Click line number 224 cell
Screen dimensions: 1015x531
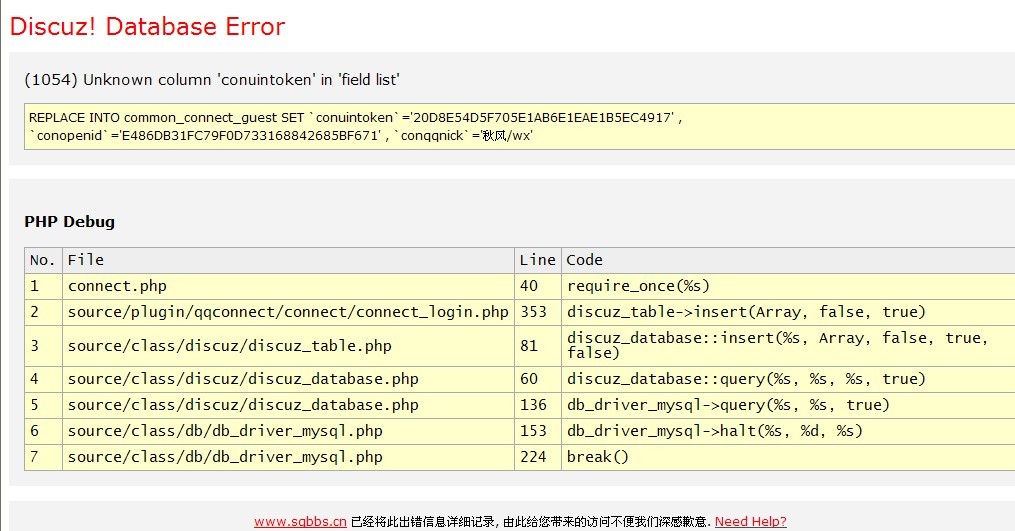coord(534,457)
